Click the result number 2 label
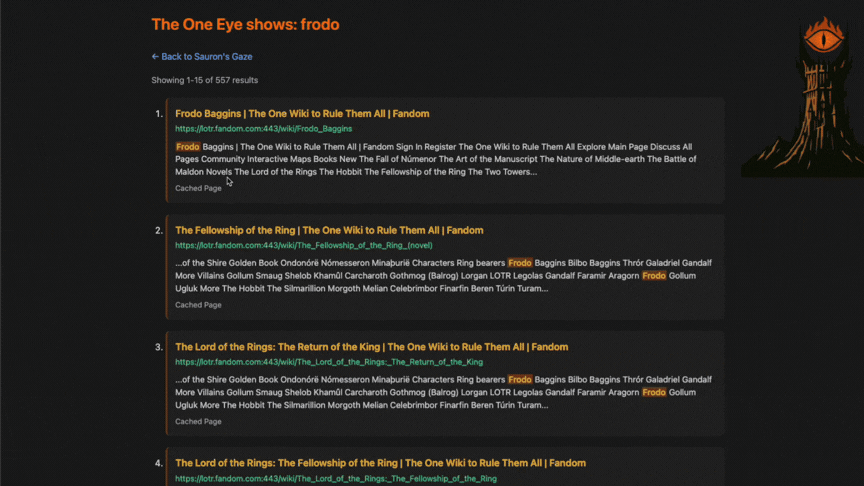This screenshot has width=864, height=486. click(x=159, y=231)
